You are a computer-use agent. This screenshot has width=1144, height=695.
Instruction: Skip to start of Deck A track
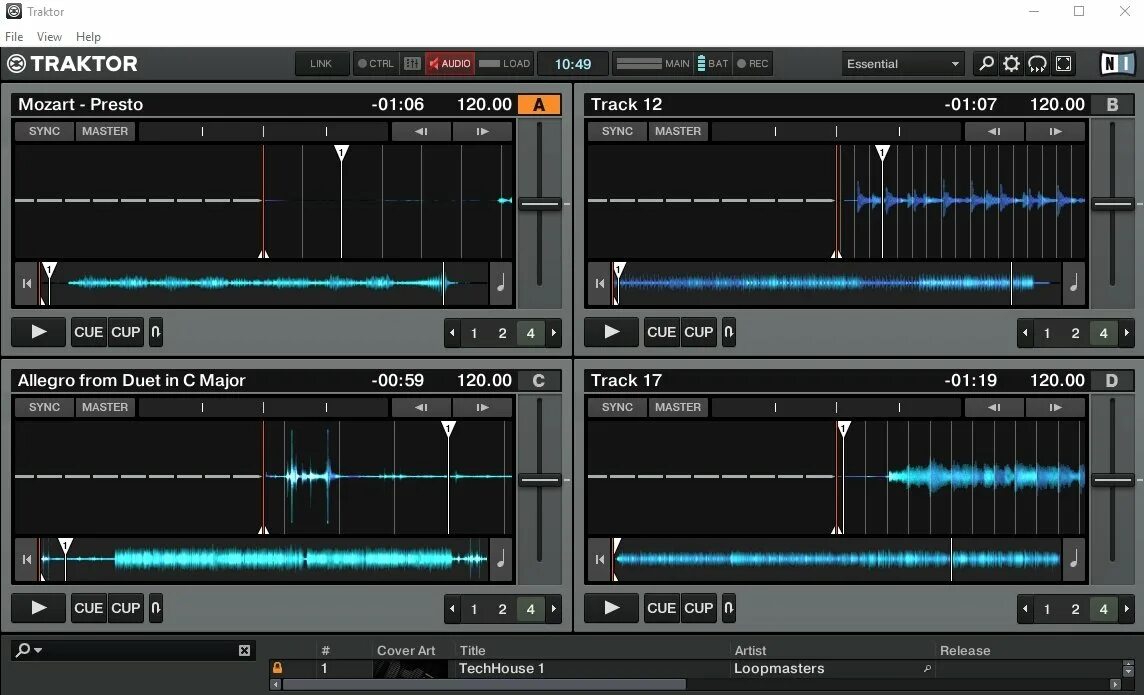tap(27, 284)
